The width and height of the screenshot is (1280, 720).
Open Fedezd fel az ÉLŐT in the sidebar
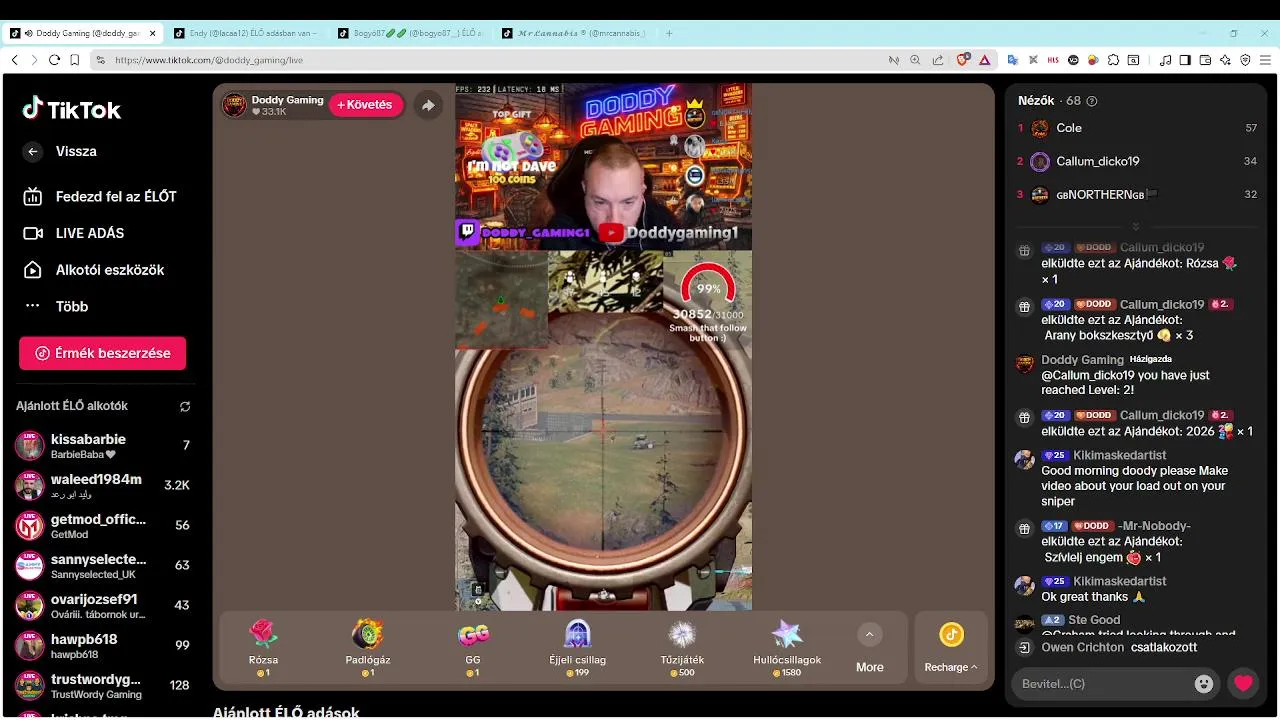(x=100, y=197)
